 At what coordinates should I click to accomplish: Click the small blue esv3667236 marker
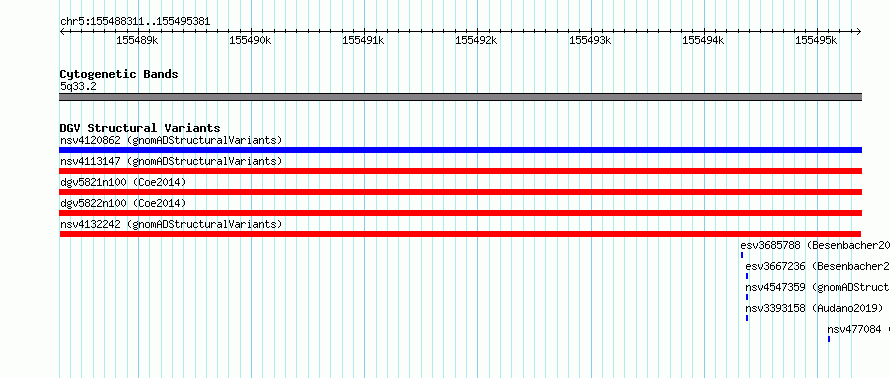747,276
